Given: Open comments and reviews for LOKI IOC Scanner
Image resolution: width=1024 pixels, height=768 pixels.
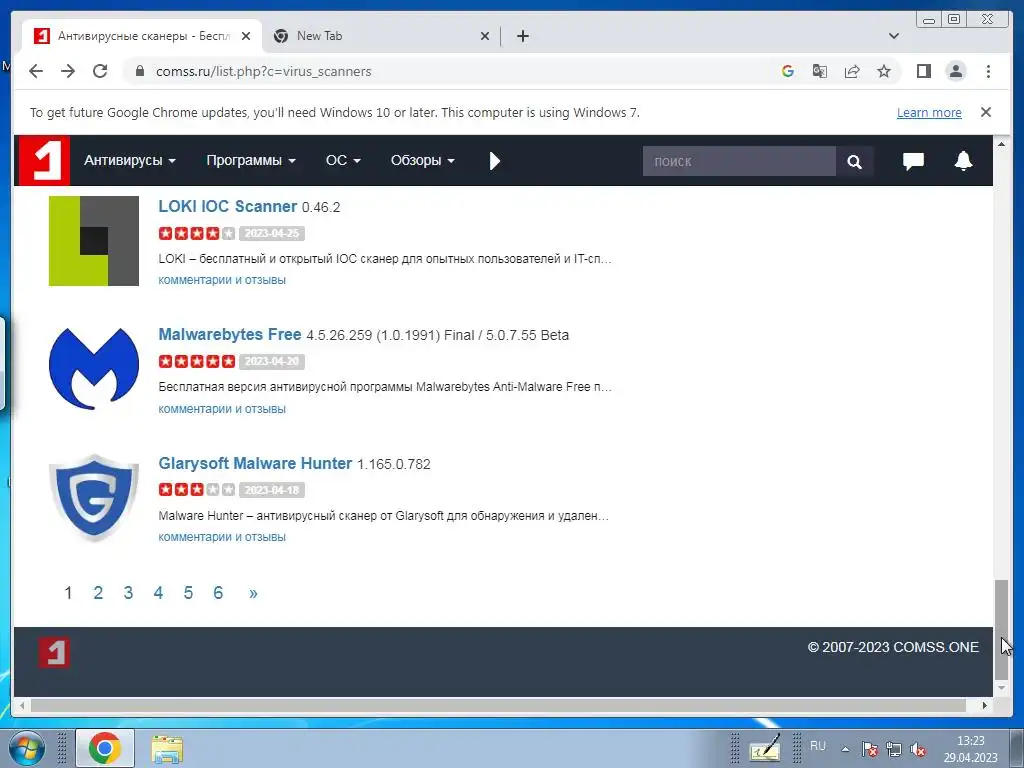Looking at the screenshot, I should click(222, 280).
